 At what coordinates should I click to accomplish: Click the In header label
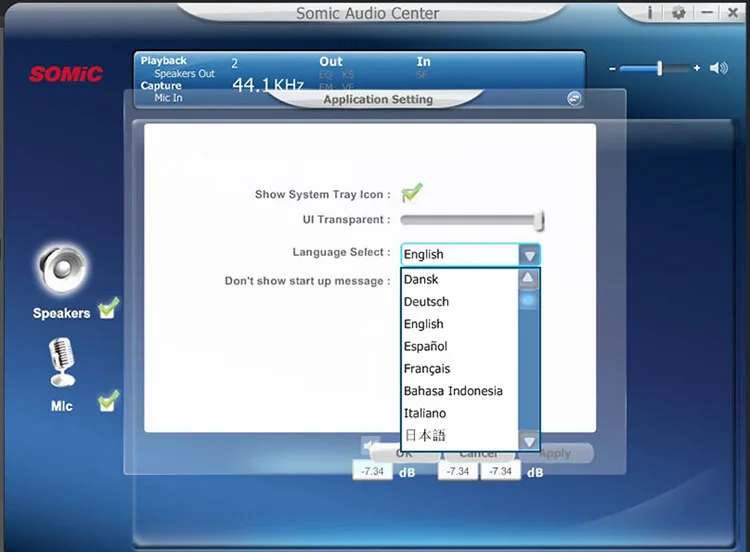pos(423,62)
